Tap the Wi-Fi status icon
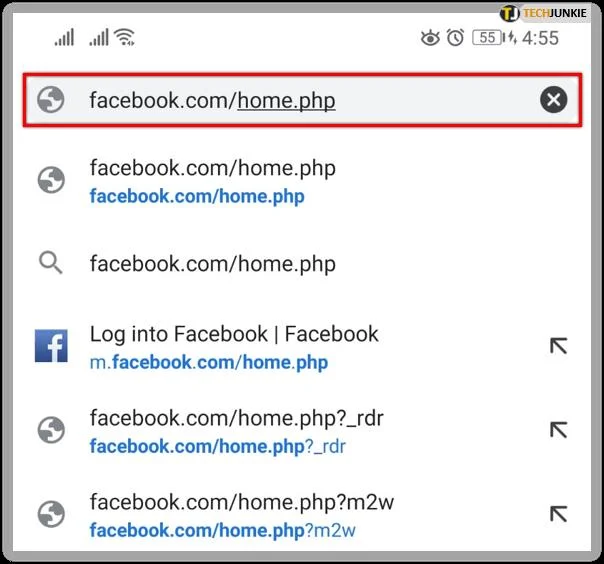 pos(125,37)
